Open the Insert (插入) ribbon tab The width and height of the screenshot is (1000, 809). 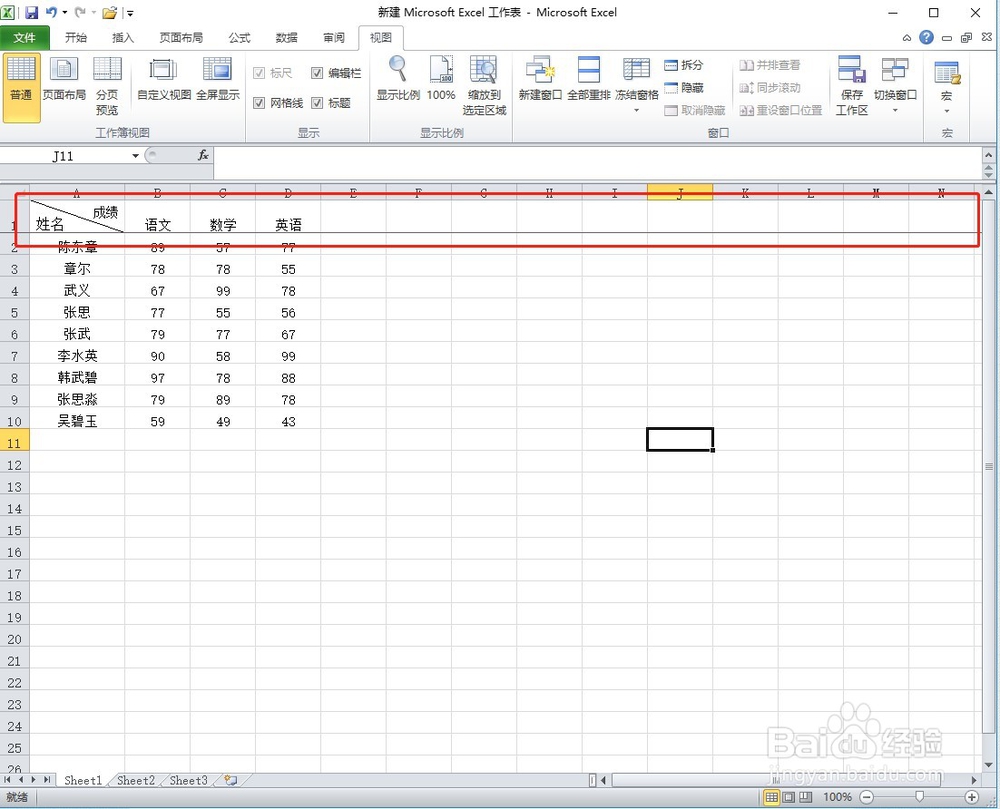coord(123,38)
